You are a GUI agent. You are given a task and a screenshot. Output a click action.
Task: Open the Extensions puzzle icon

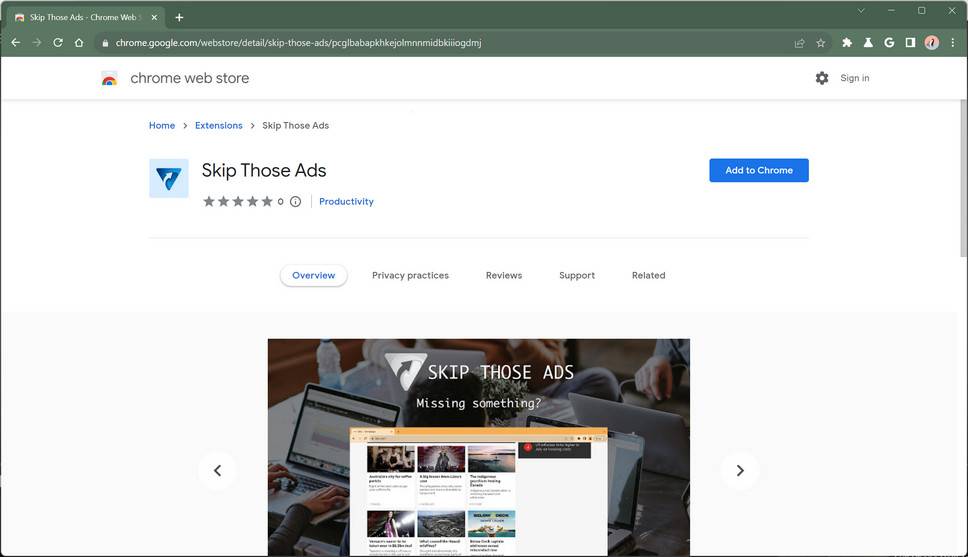point(847,43)
